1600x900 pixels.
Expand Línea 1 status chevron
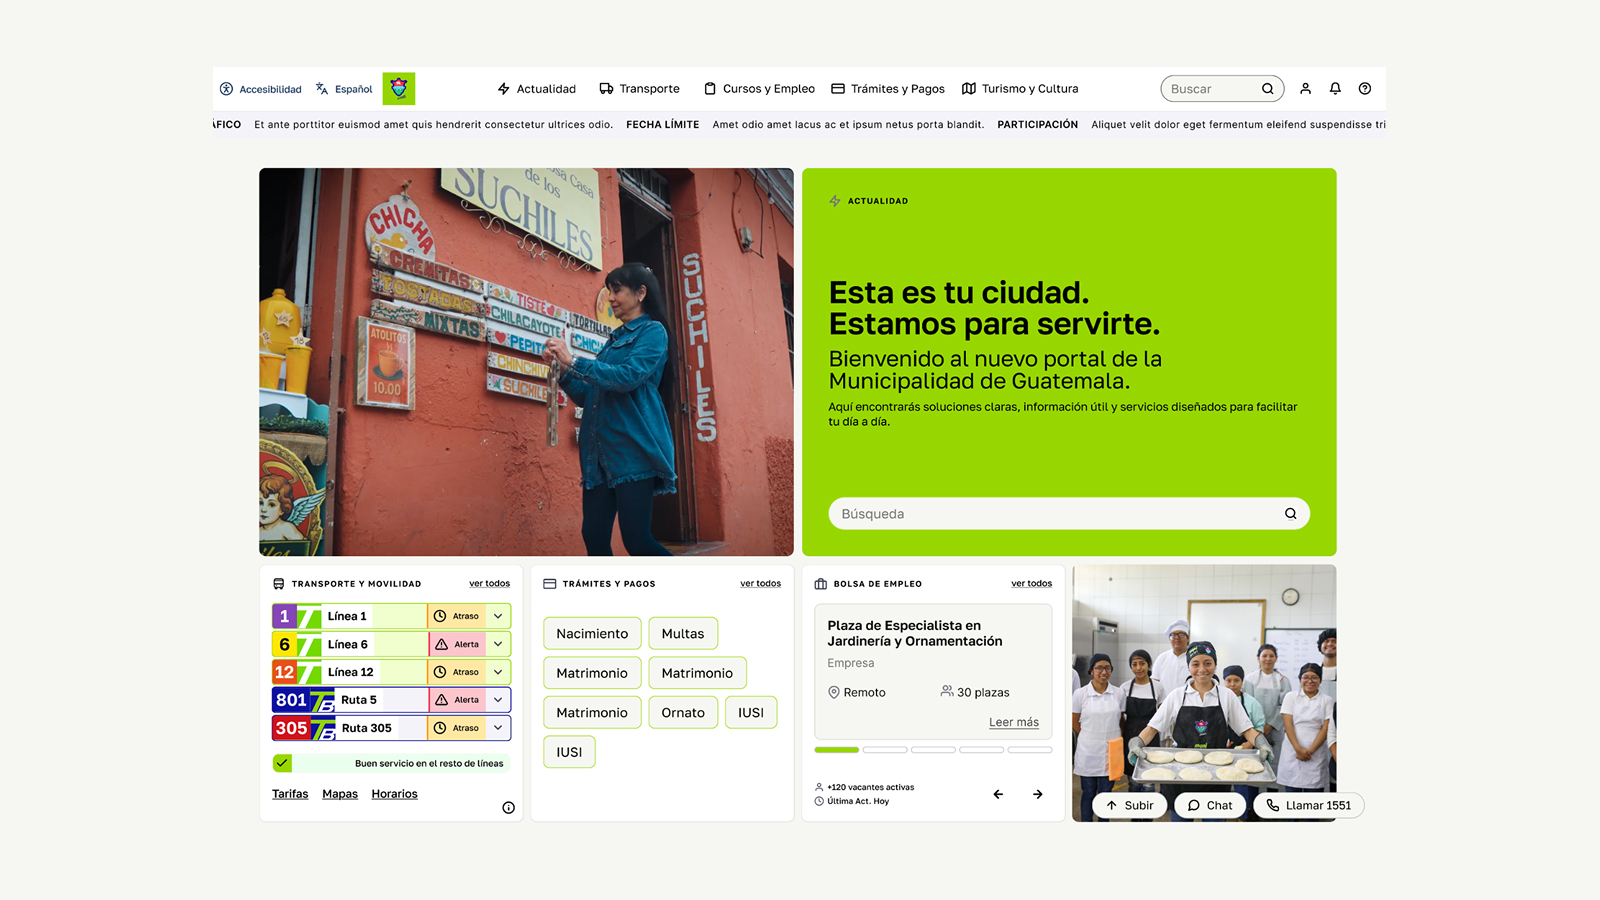[498, 616]
